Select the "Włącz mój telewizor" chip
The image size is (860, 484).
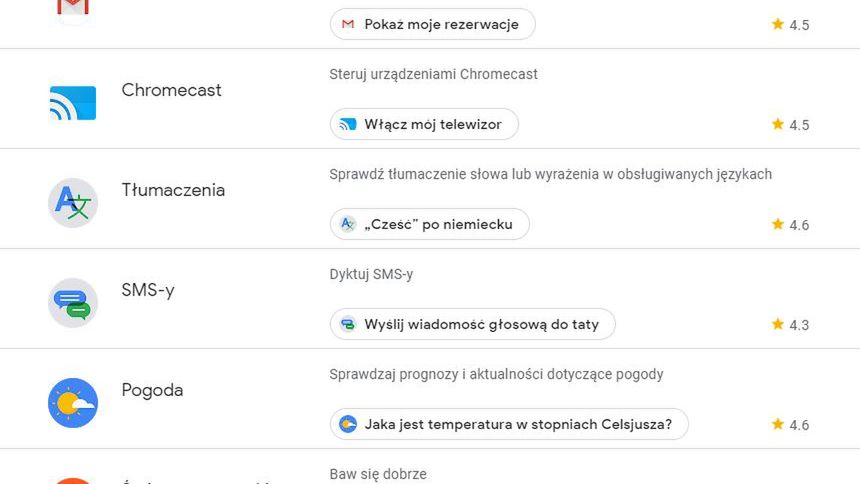tap(424, 124)
